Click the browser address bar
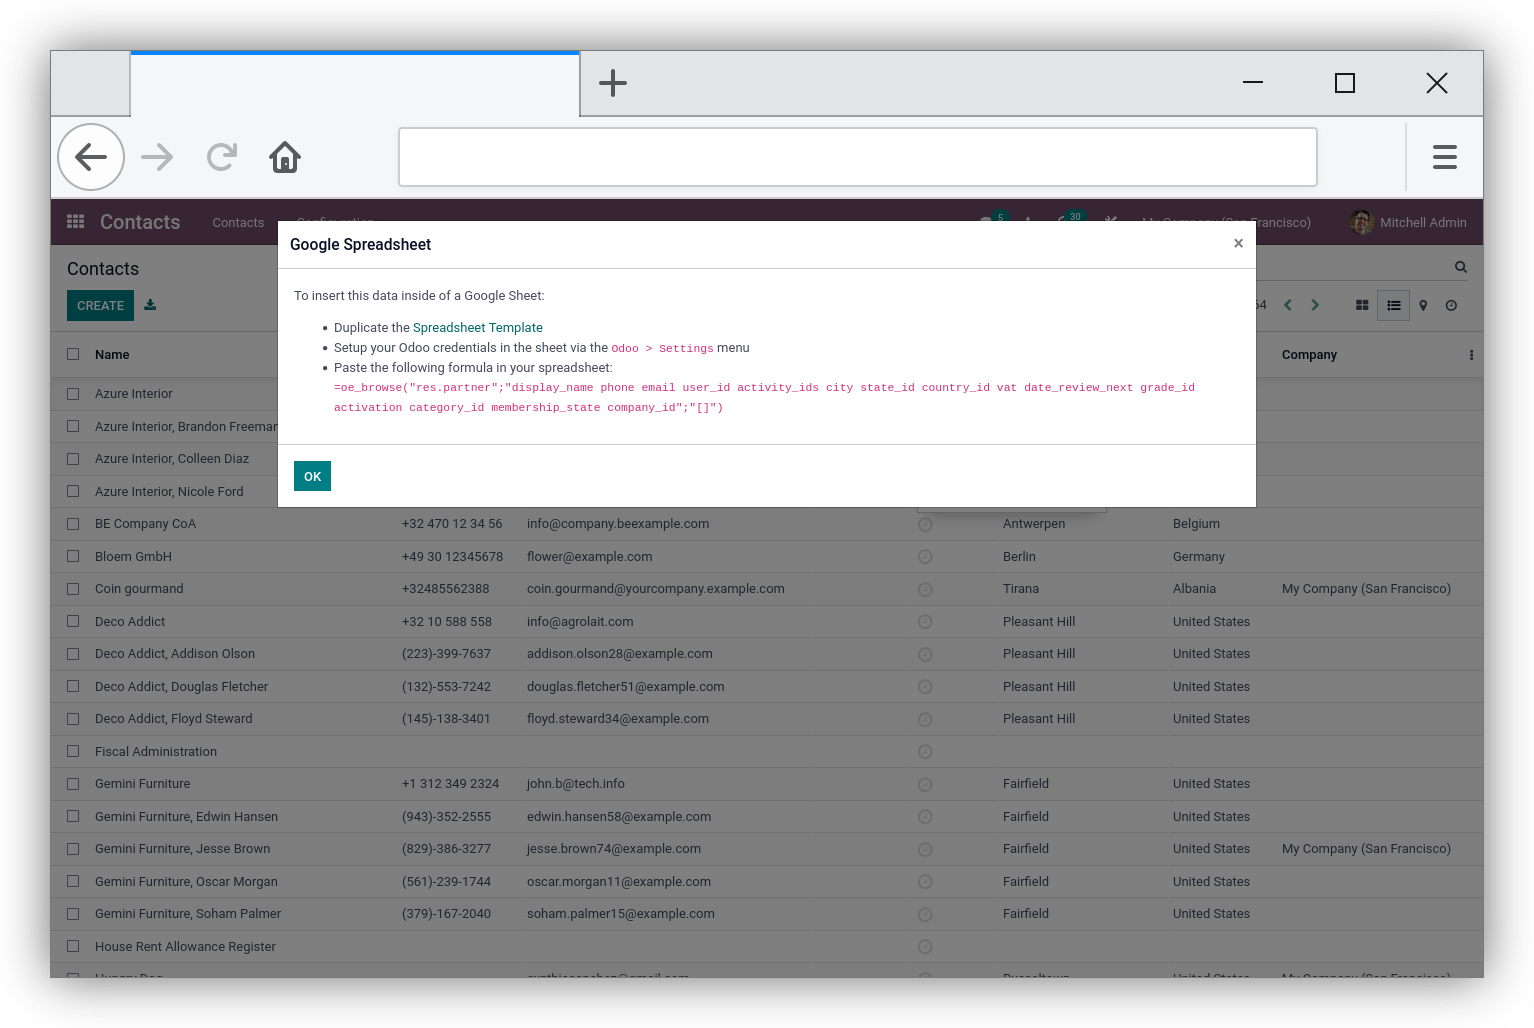 857,157
